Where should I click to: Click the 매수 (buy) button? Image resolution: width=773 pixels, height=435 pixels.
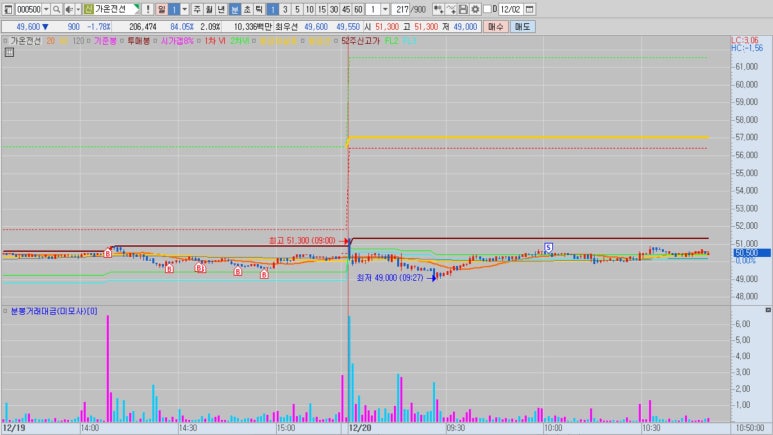pos(495,27)
